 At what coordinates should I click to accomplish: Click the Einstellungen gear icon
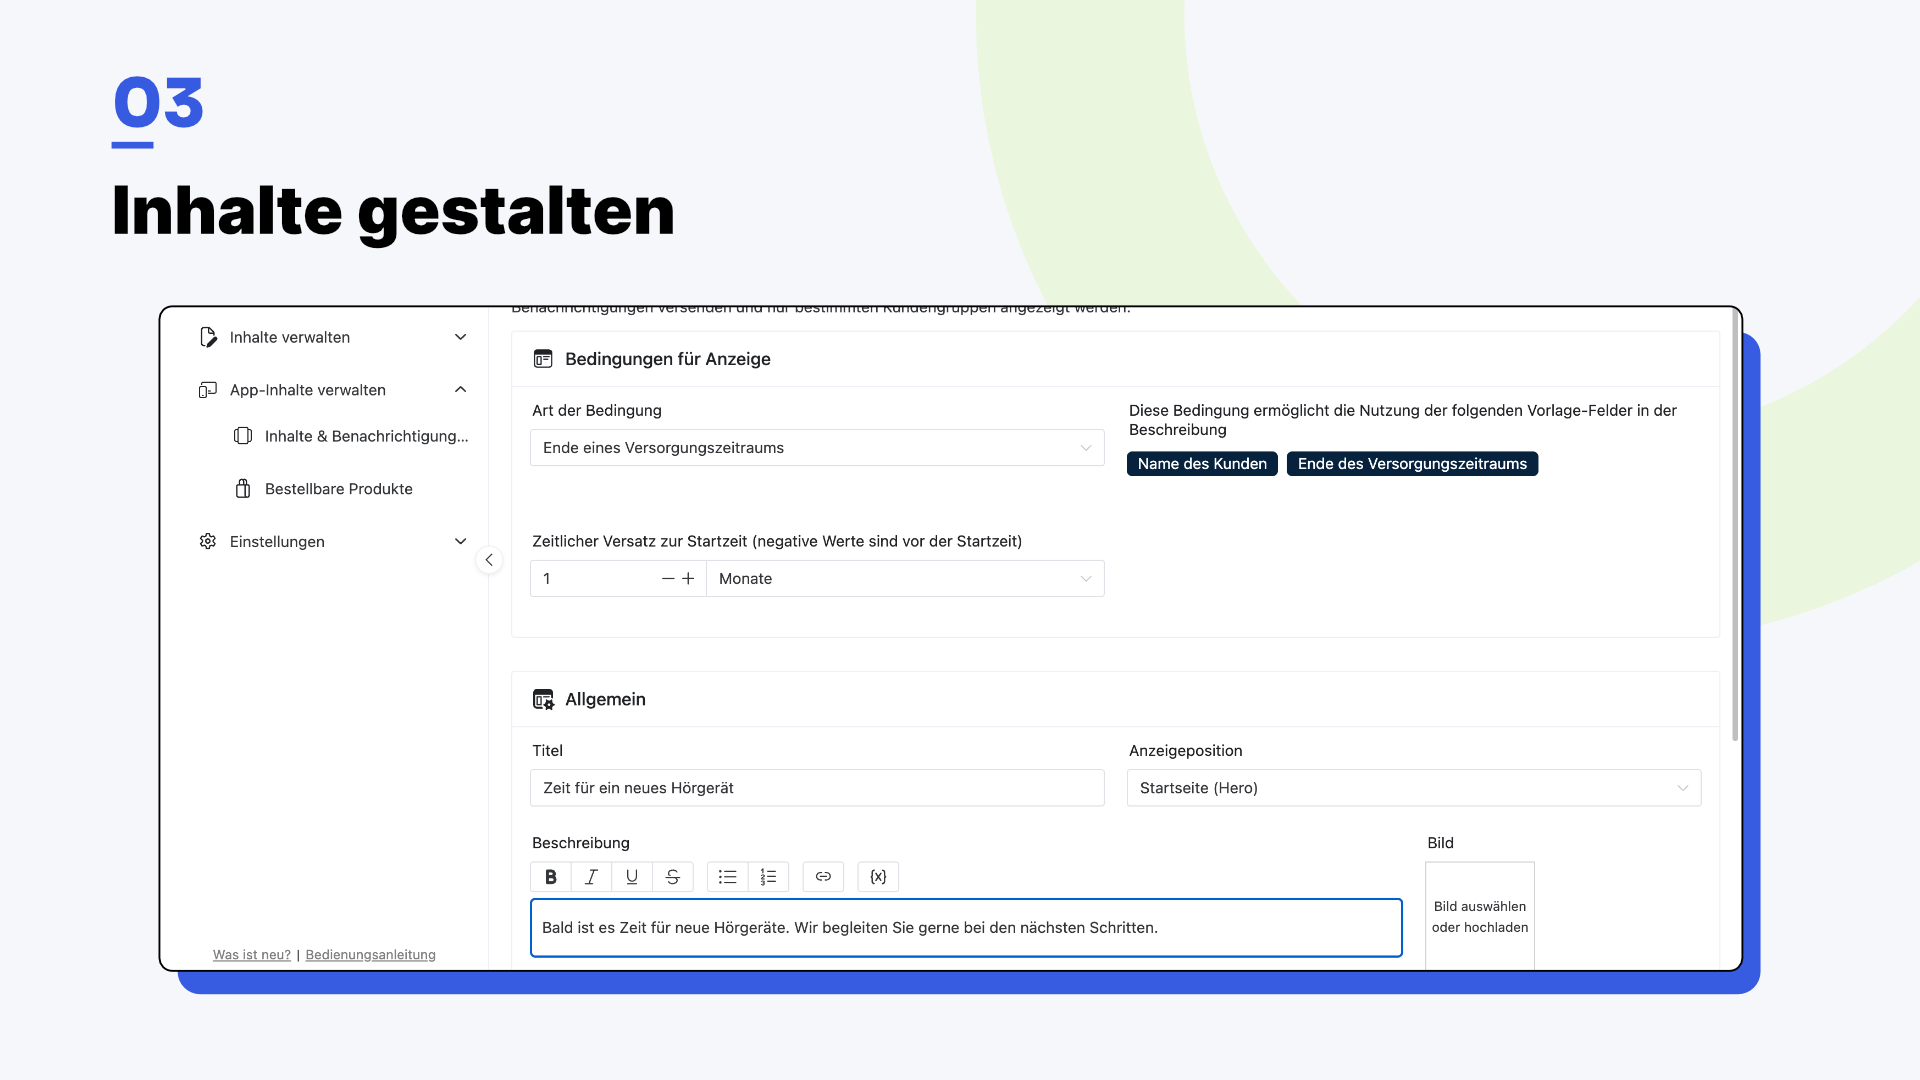(x=208, y=541)
